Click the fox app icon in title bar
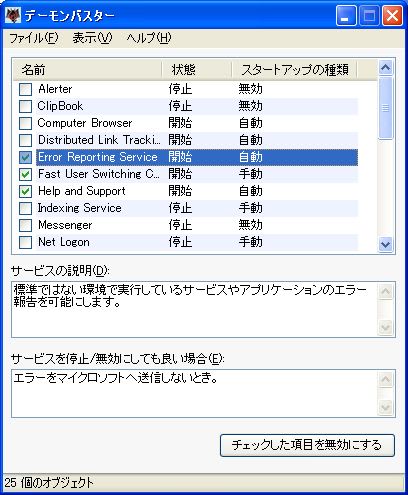 (13, 15)
